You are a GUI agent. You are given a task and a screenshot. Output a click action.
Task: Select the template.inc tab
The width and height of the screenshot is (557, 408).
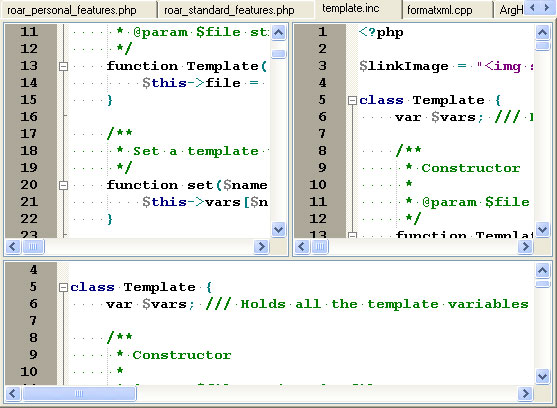[x=351, y=9]
